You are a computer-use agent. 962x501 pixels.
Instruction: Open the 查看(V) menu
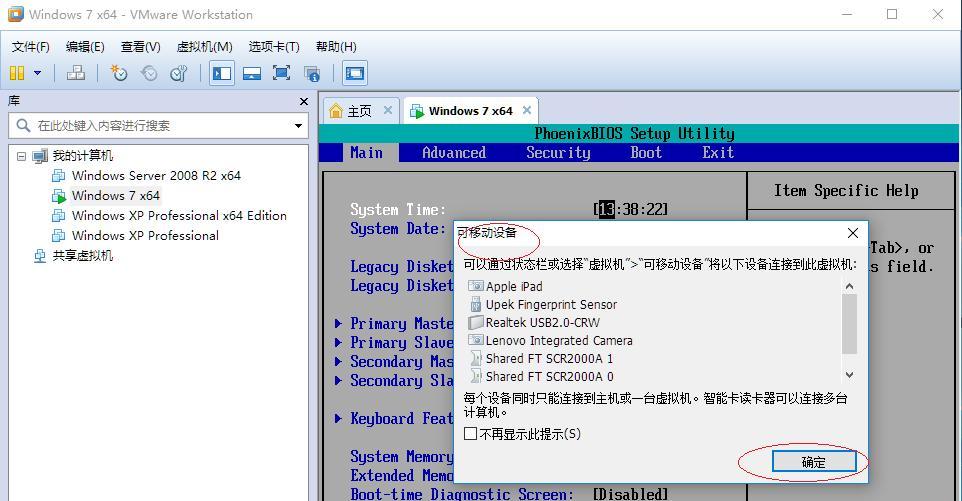pos(140,47)
